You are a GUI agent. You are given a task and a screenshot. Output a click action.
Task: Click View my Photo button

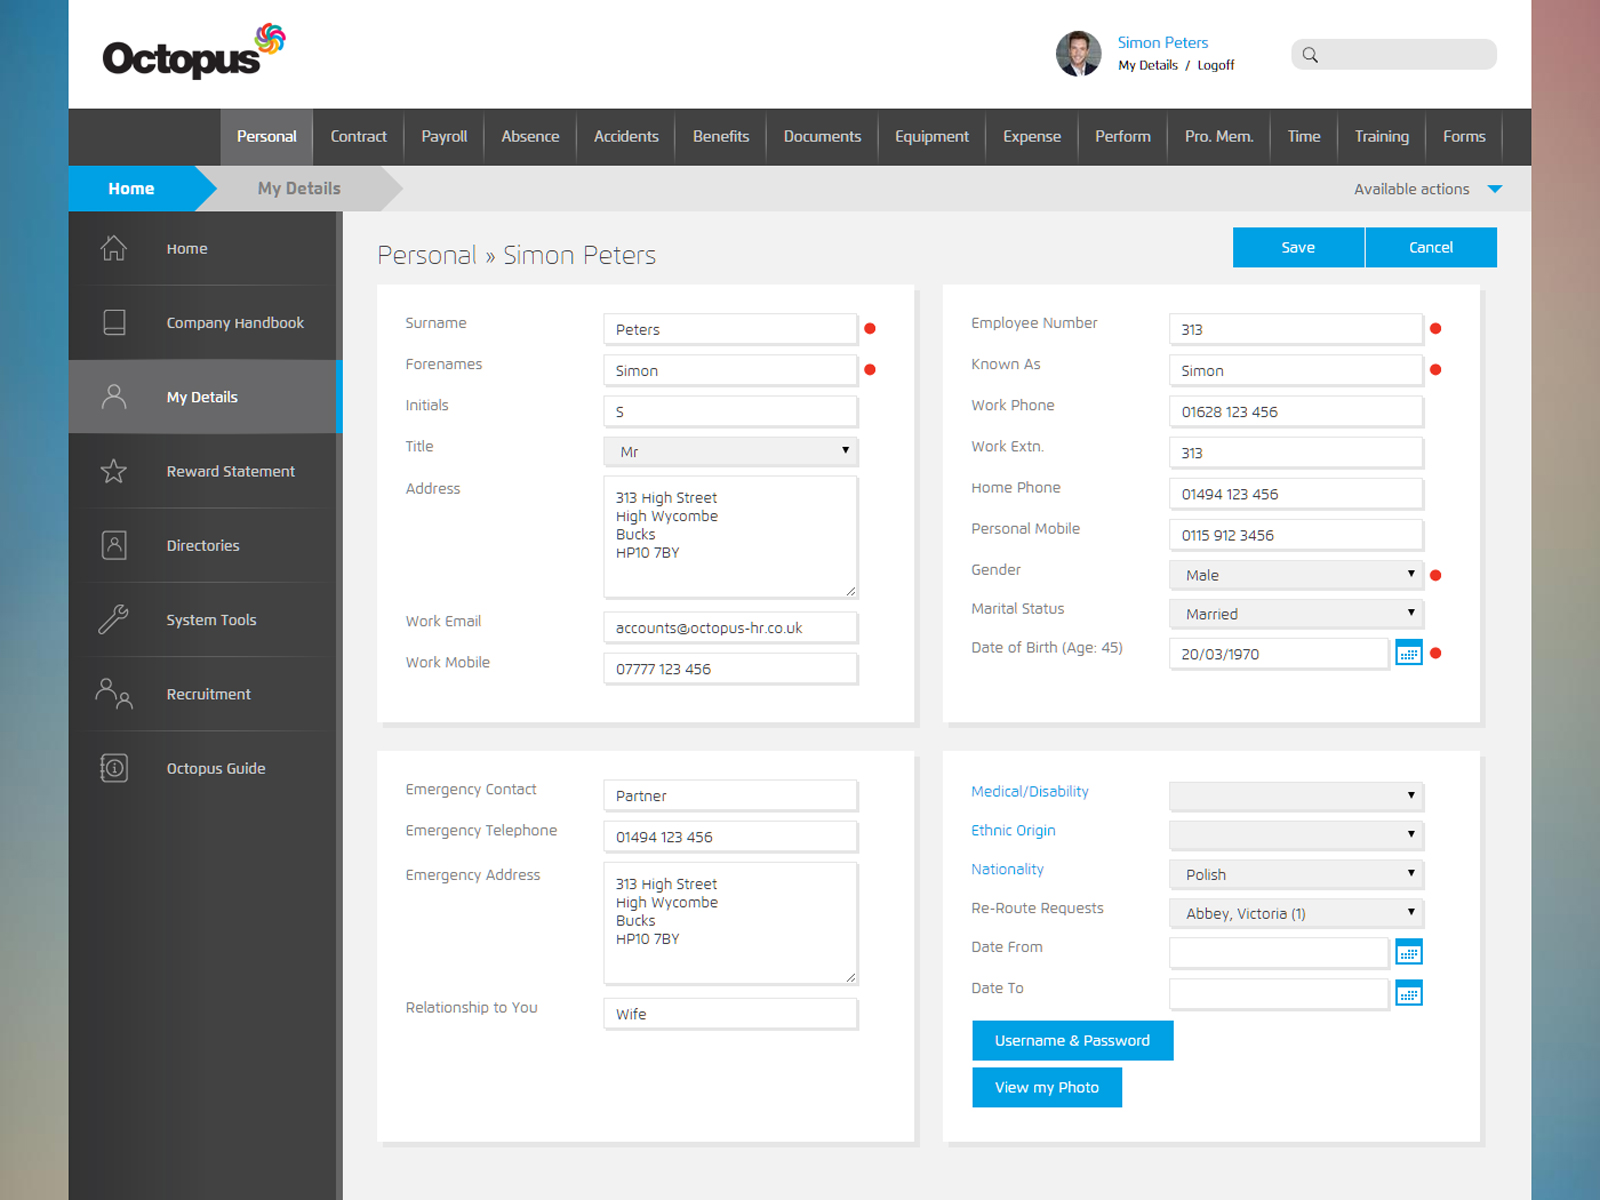[1047, 1088]
